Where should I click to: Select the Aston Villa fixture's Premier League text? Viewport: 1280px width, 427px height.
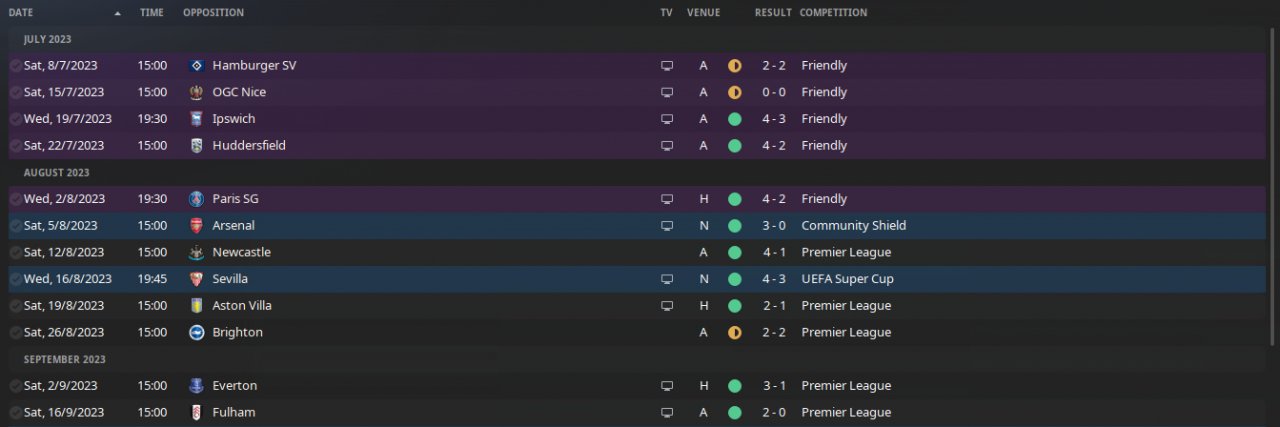[845, 306]
